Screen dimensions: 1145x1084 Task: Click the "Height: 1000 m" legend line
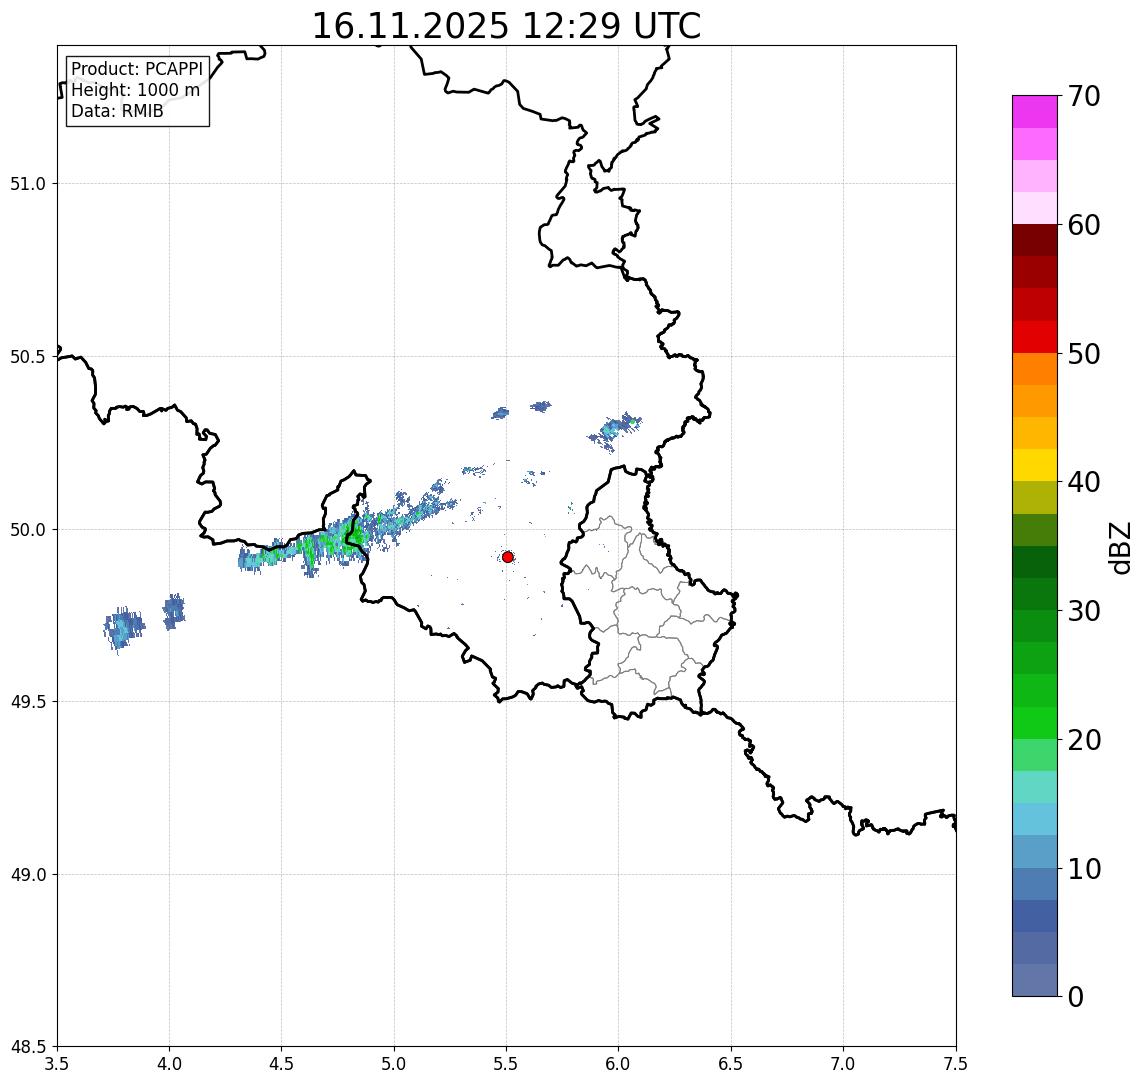tap(135, 90)
